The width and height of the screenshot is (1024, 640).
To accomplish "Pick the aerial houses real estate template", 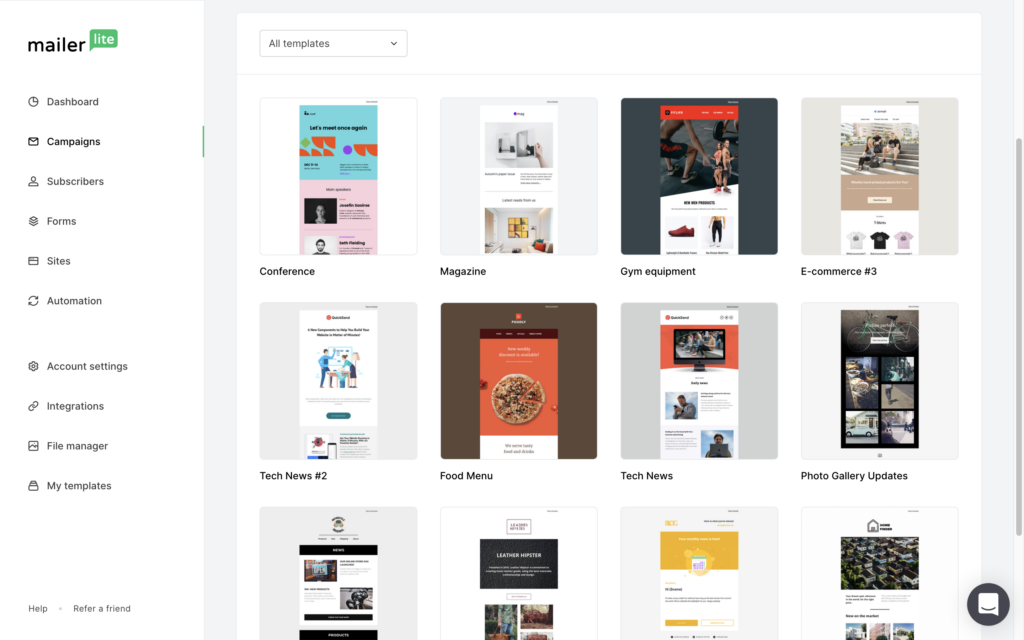I will pos(880,573).
